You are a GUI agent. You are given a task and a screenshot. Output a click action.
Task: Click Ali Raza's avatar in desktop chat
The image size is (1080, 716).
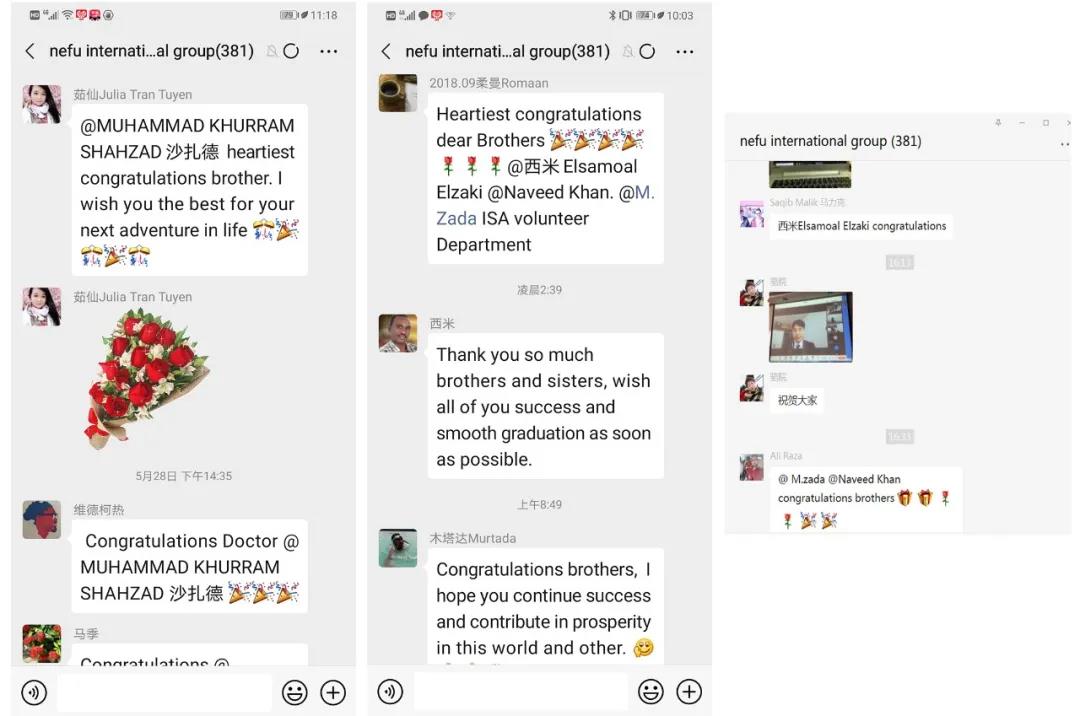(x=752, y=467)
